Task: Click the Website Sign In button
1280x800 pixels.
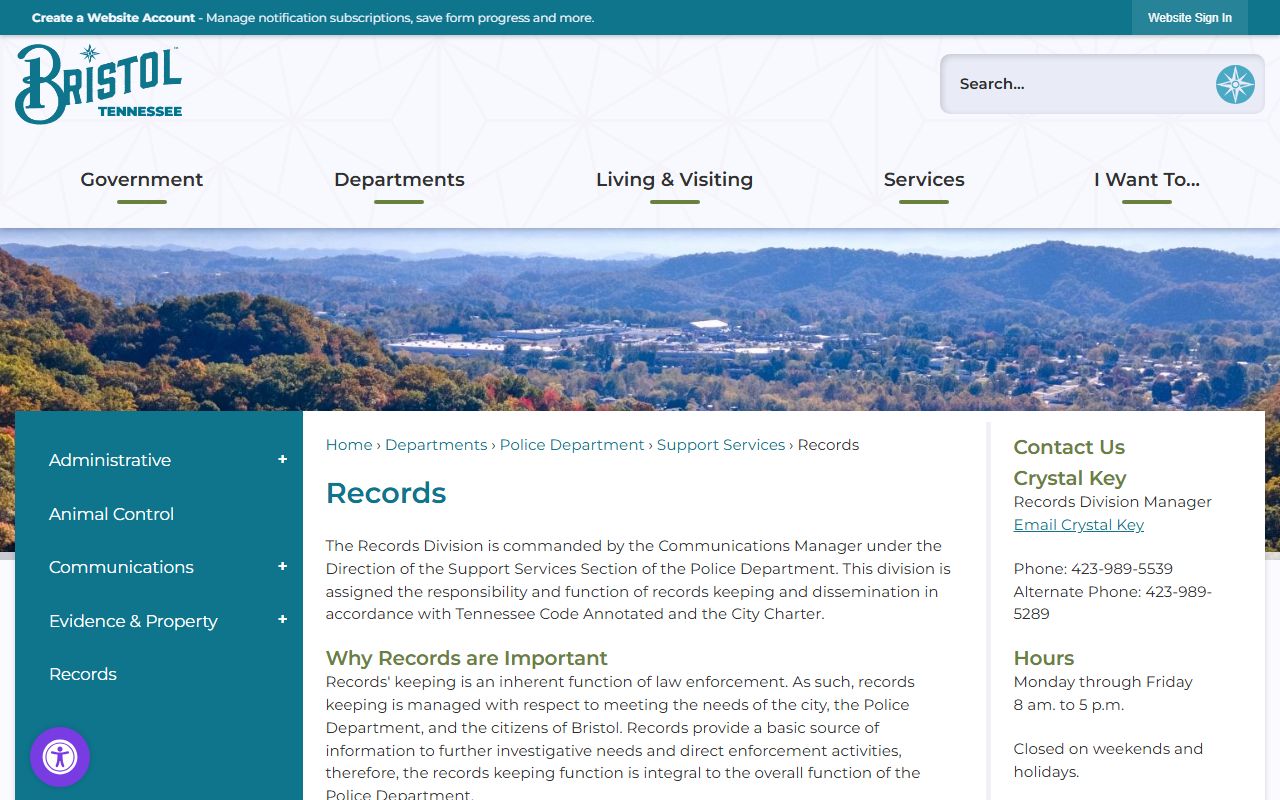Action: click(x=1189, y=18)
